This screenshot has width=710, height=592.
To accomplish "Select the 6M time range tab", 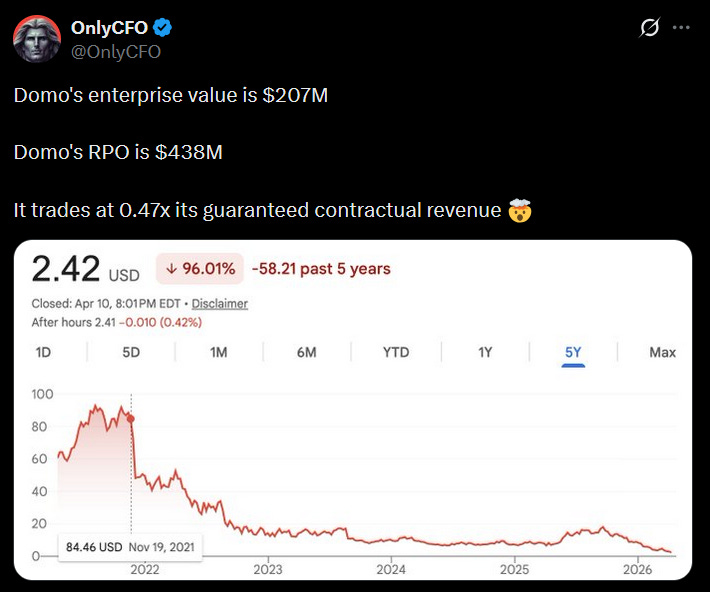I will click(x=307, y=352).
